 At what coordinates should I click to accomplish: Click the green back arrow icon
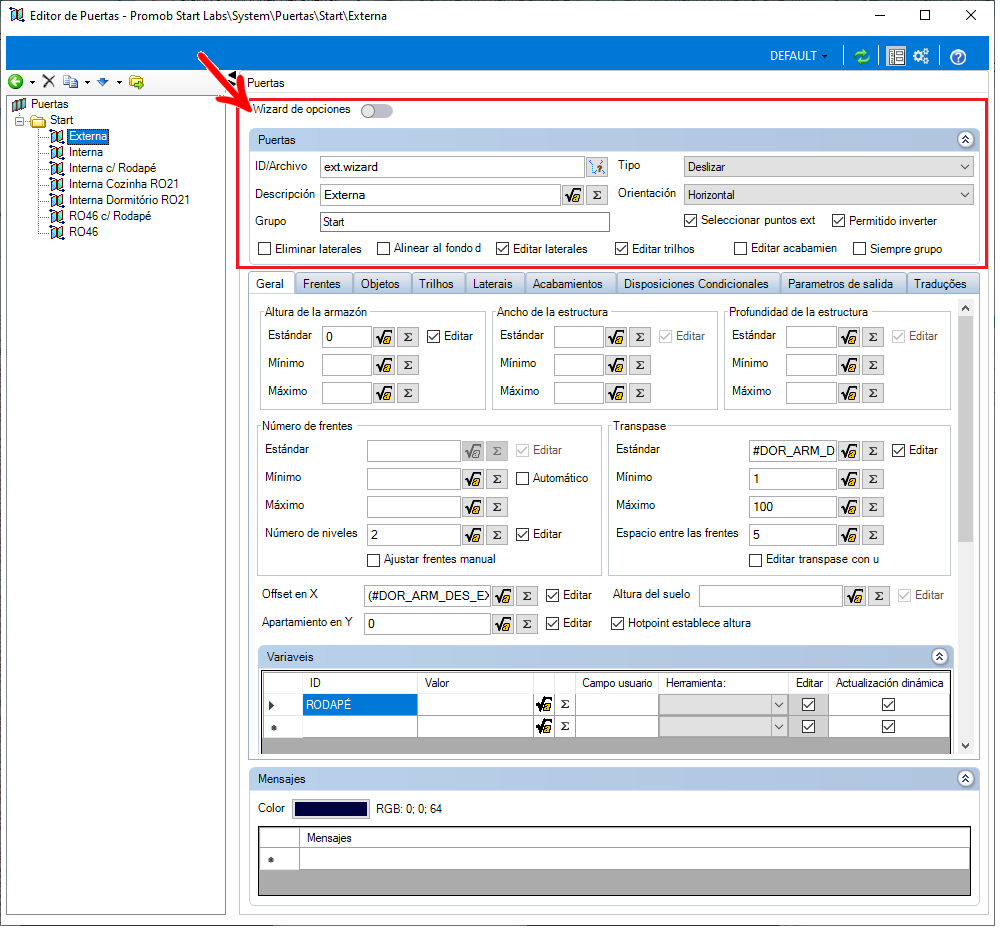pyautogui.click(x=16, y=82)
